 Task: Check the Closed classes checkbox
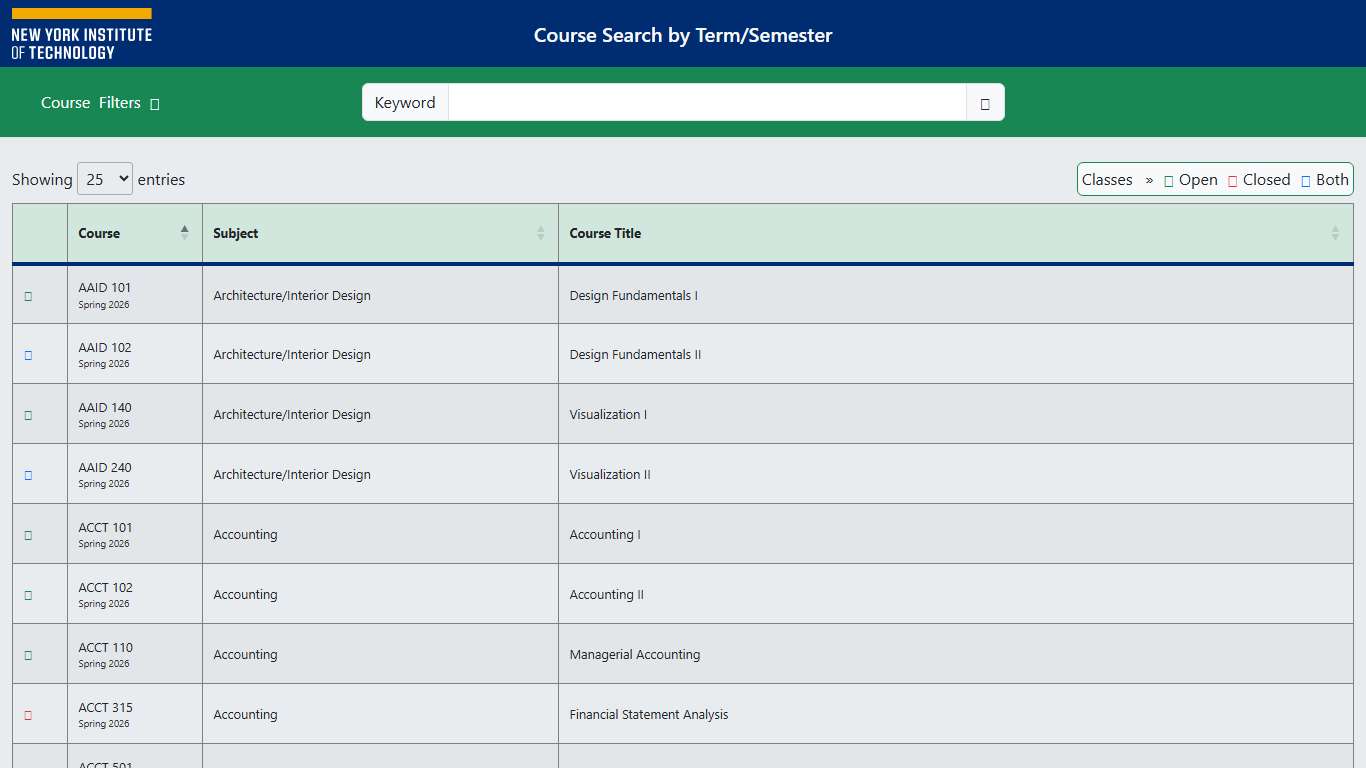coord(1234,179)
